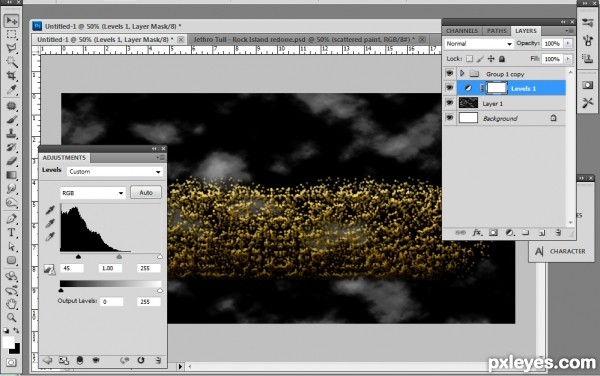Select the Clone Stamp tool

pos(11,133)
